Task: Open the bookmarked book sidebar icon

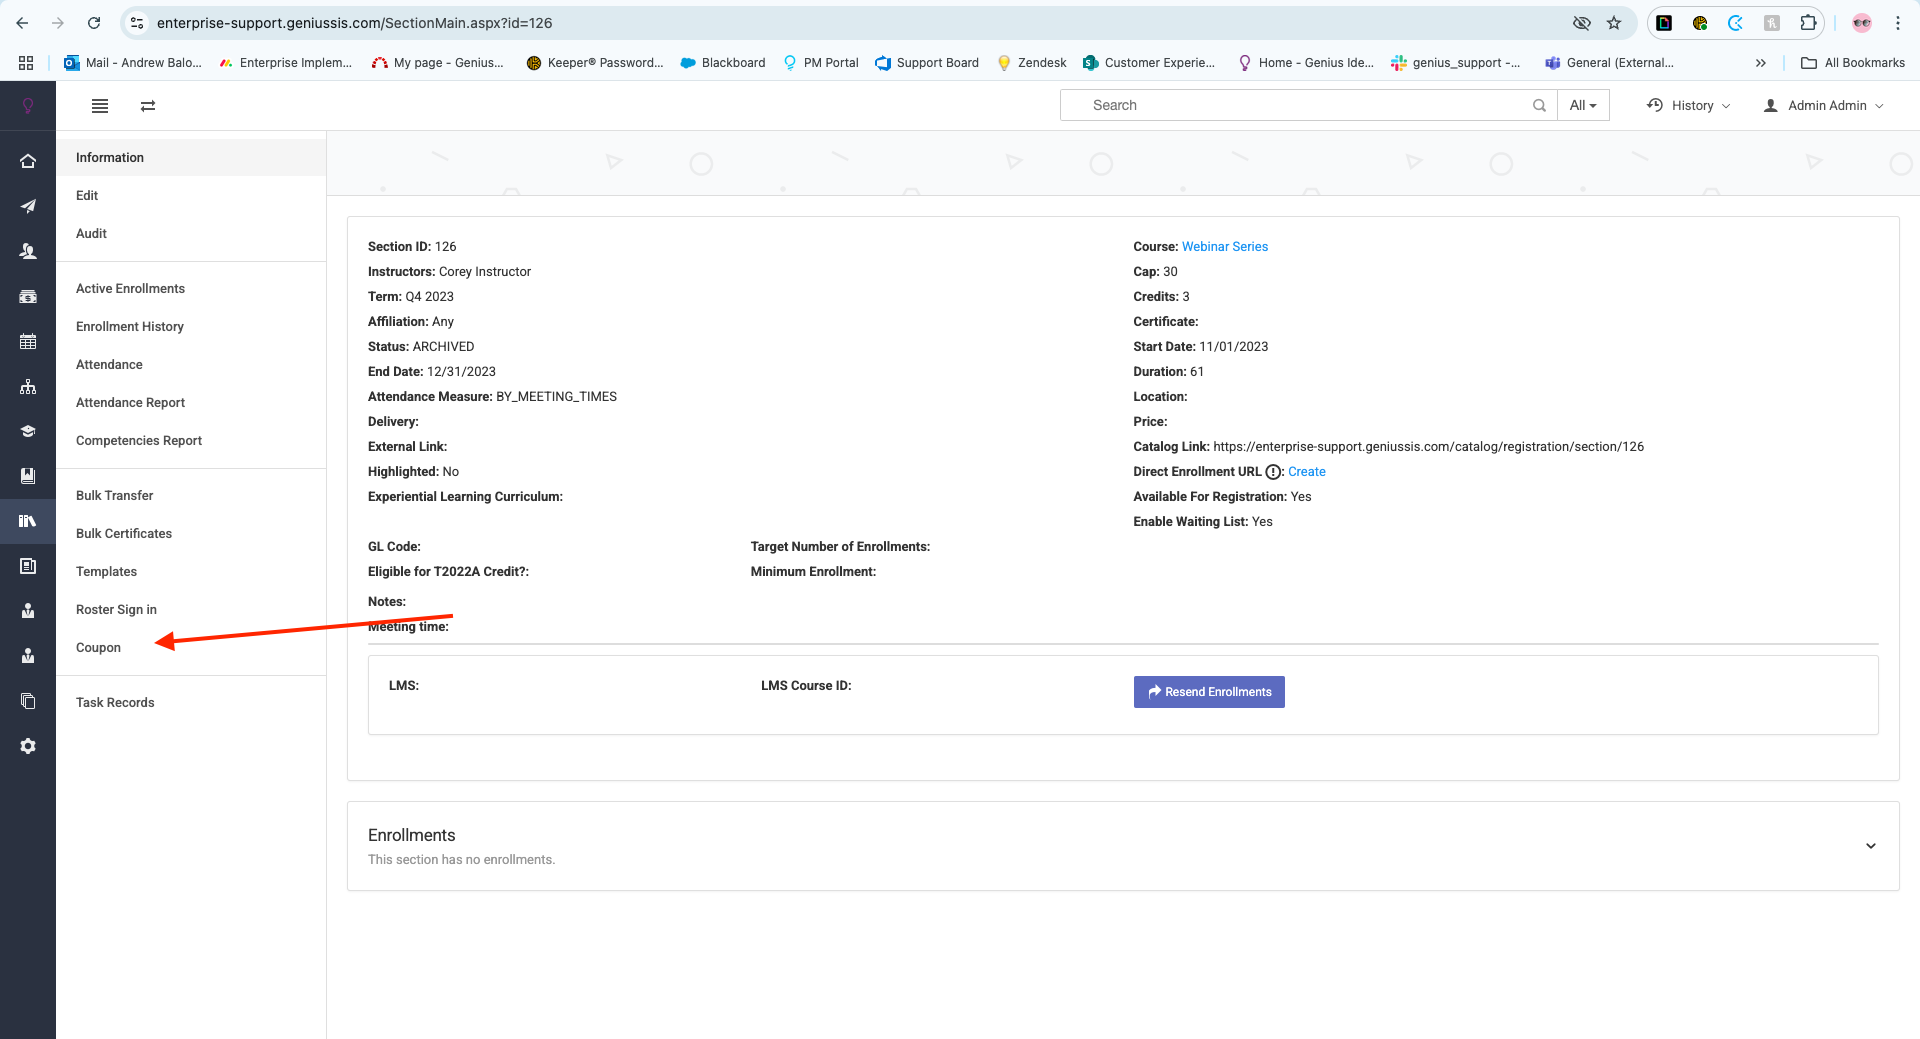Action: [x=28, y=476]
